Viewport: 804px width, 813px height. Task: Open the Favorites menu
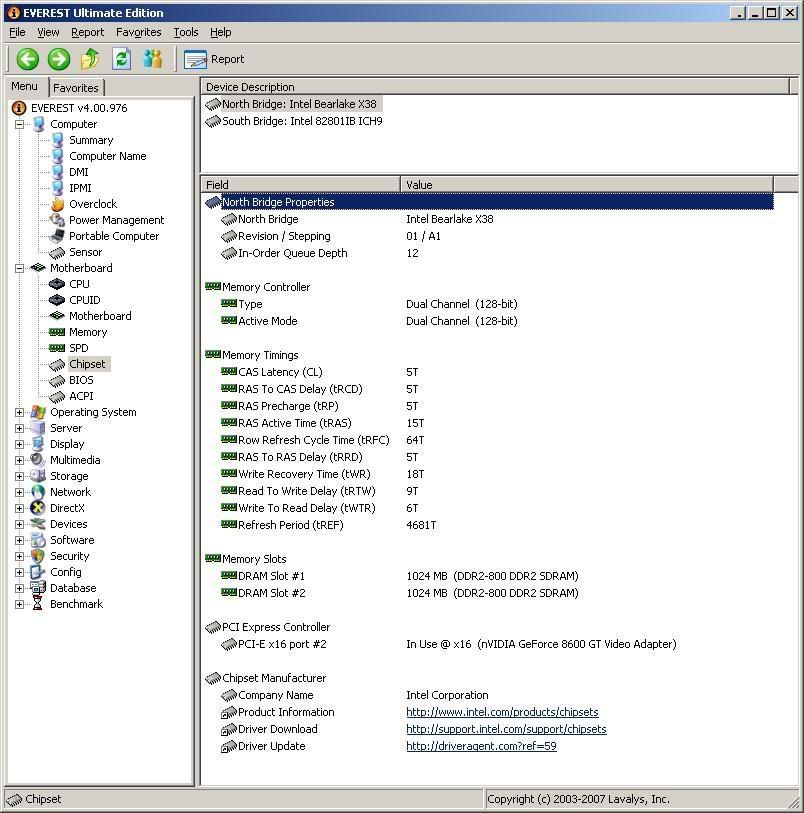tap(138, 32)
